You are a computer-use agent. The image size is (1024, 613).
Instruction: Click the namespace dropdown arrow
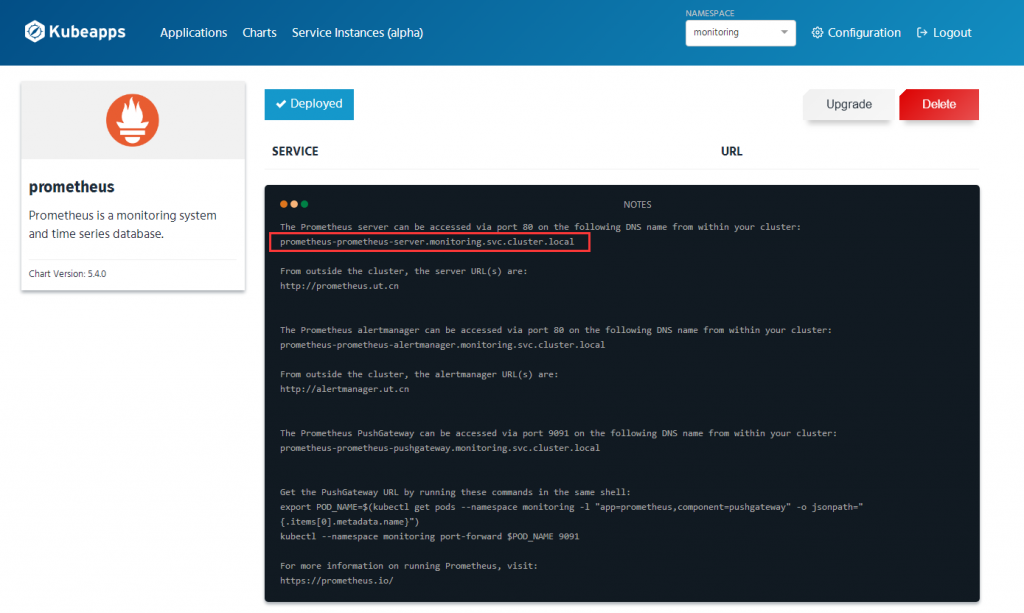click(x=784, y=33)
